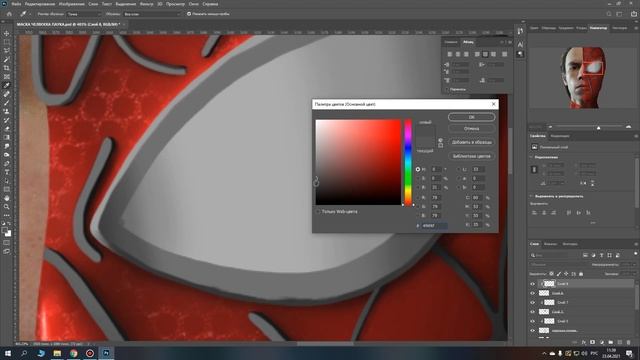Select the Hand tool
640x360 pixels.
[x=7, y=198]
